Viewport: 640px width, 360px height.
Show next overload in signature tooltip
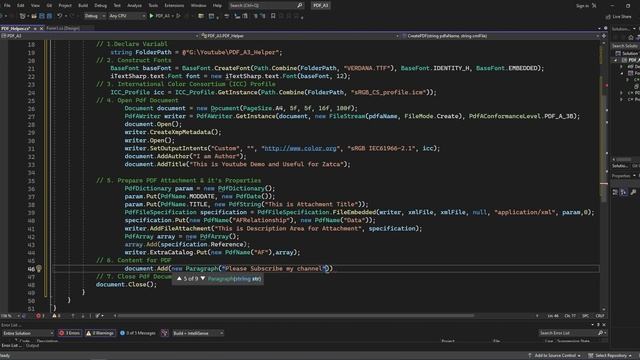click(203, 278)
